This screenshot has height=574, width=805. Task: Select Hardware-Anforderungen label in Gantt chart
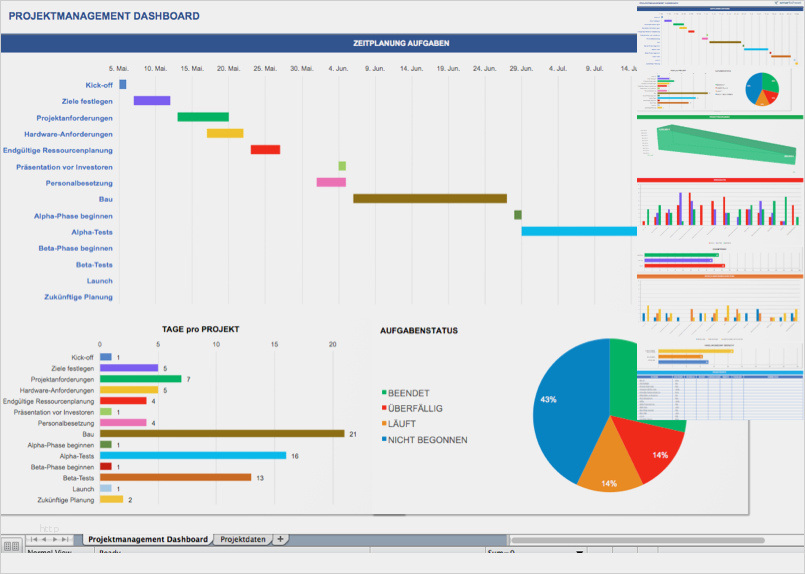68,135
